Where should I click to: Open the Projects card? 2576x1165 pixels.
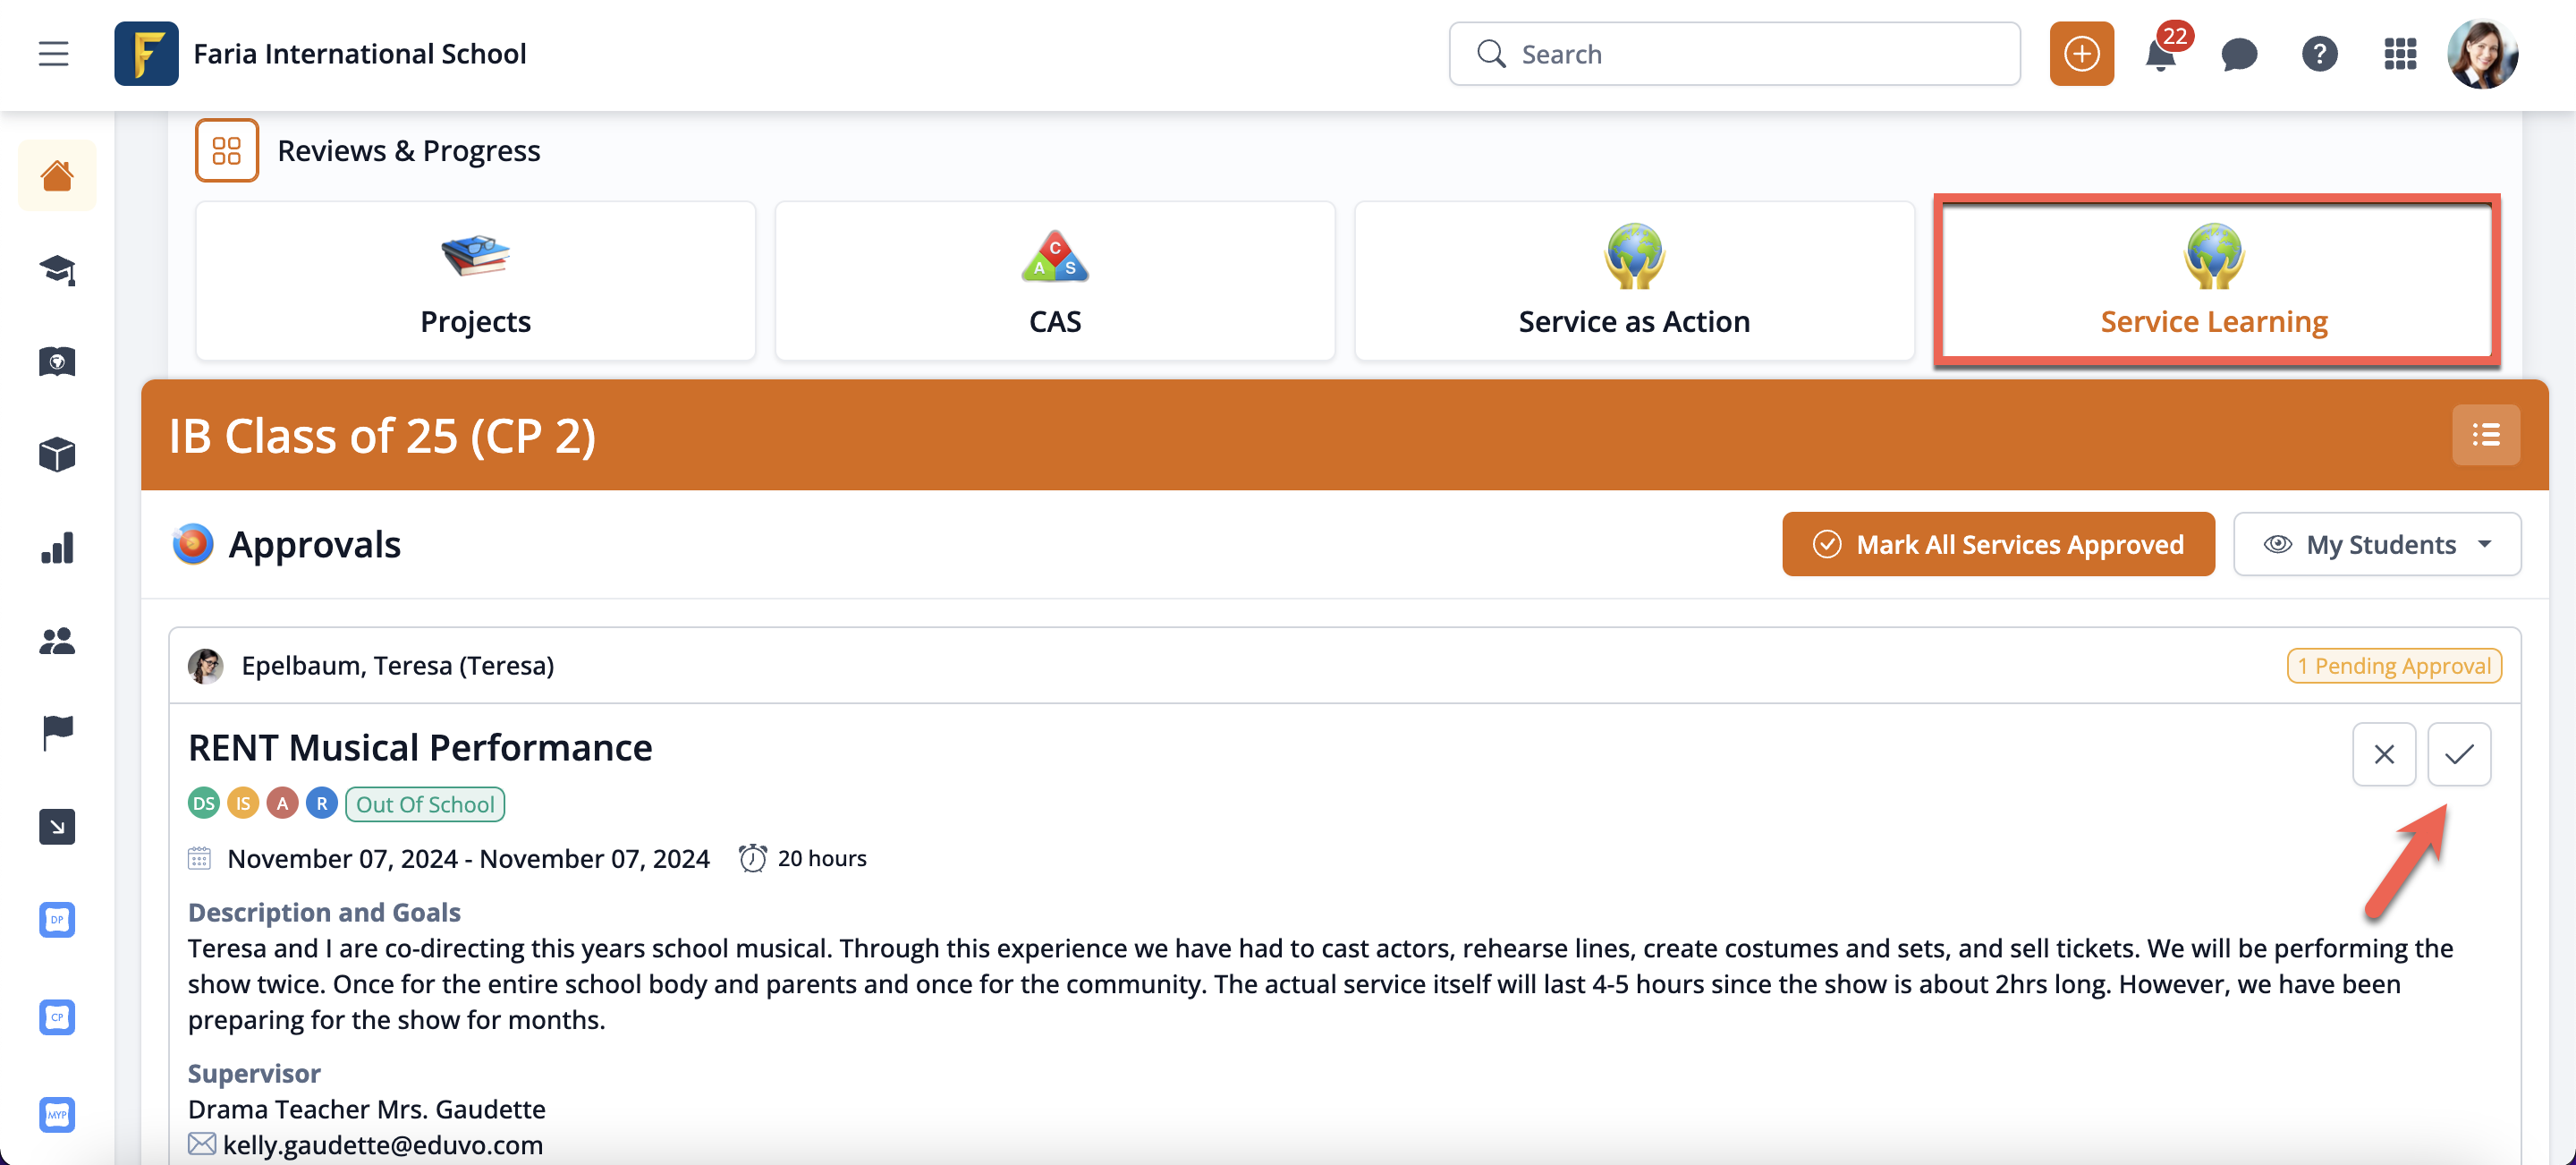click(476, 281)
